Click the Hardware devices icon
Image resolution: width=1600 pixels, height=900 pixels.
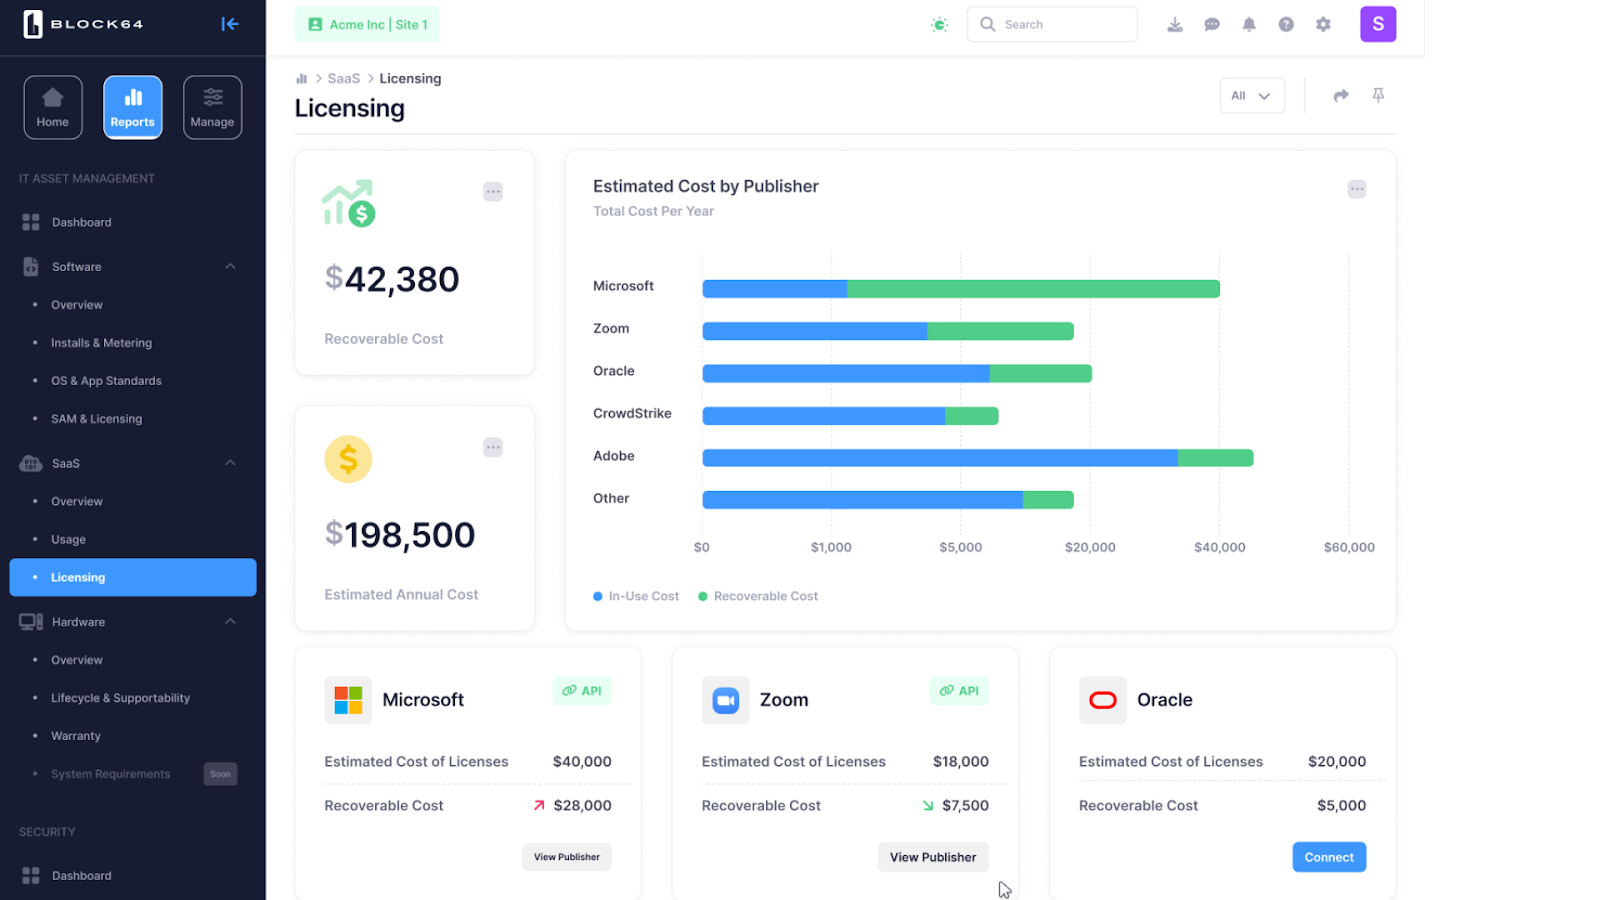point(31,621)
